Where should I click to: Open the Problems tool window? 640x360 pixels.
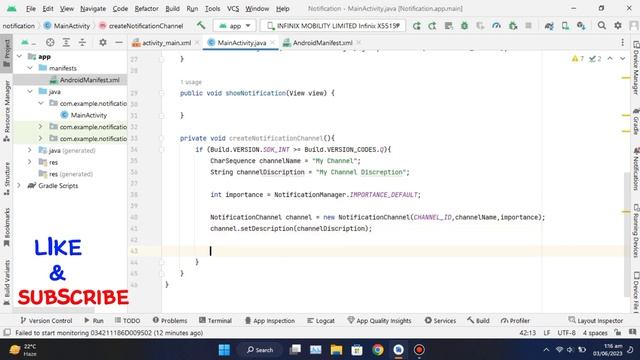pos(170,321)
